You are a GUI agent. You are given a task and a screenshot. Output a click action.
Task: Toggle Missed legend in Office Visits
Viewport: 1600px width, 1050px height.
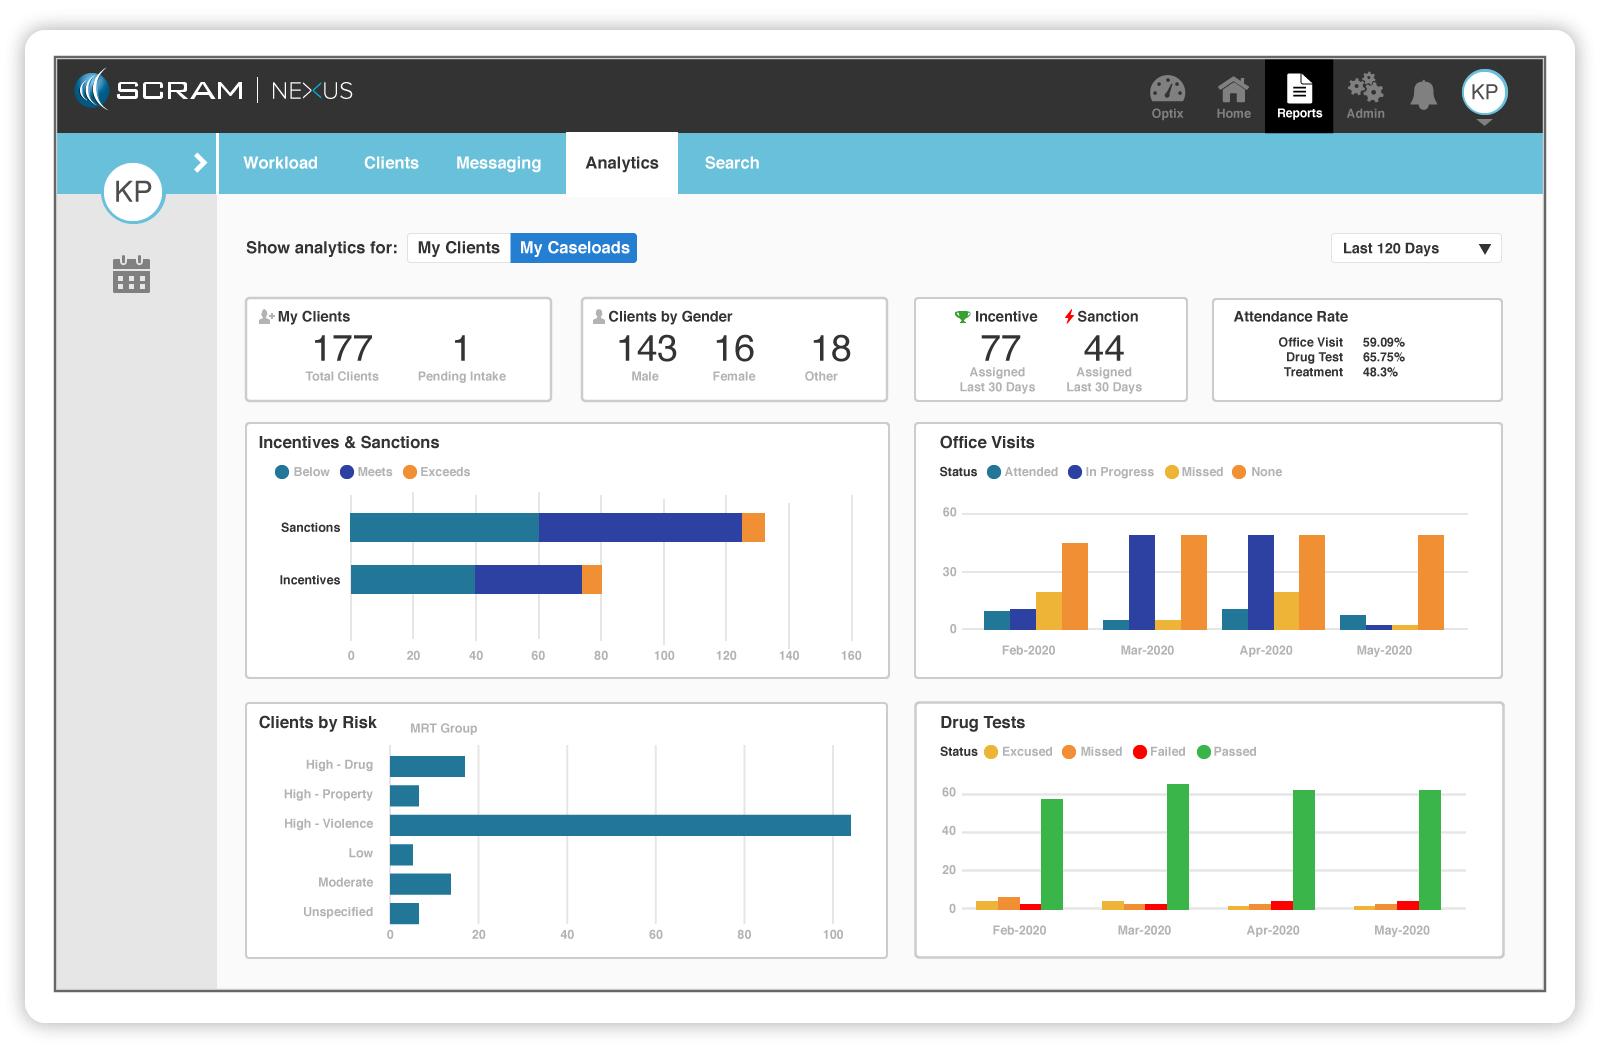[x=1194, y=472]
